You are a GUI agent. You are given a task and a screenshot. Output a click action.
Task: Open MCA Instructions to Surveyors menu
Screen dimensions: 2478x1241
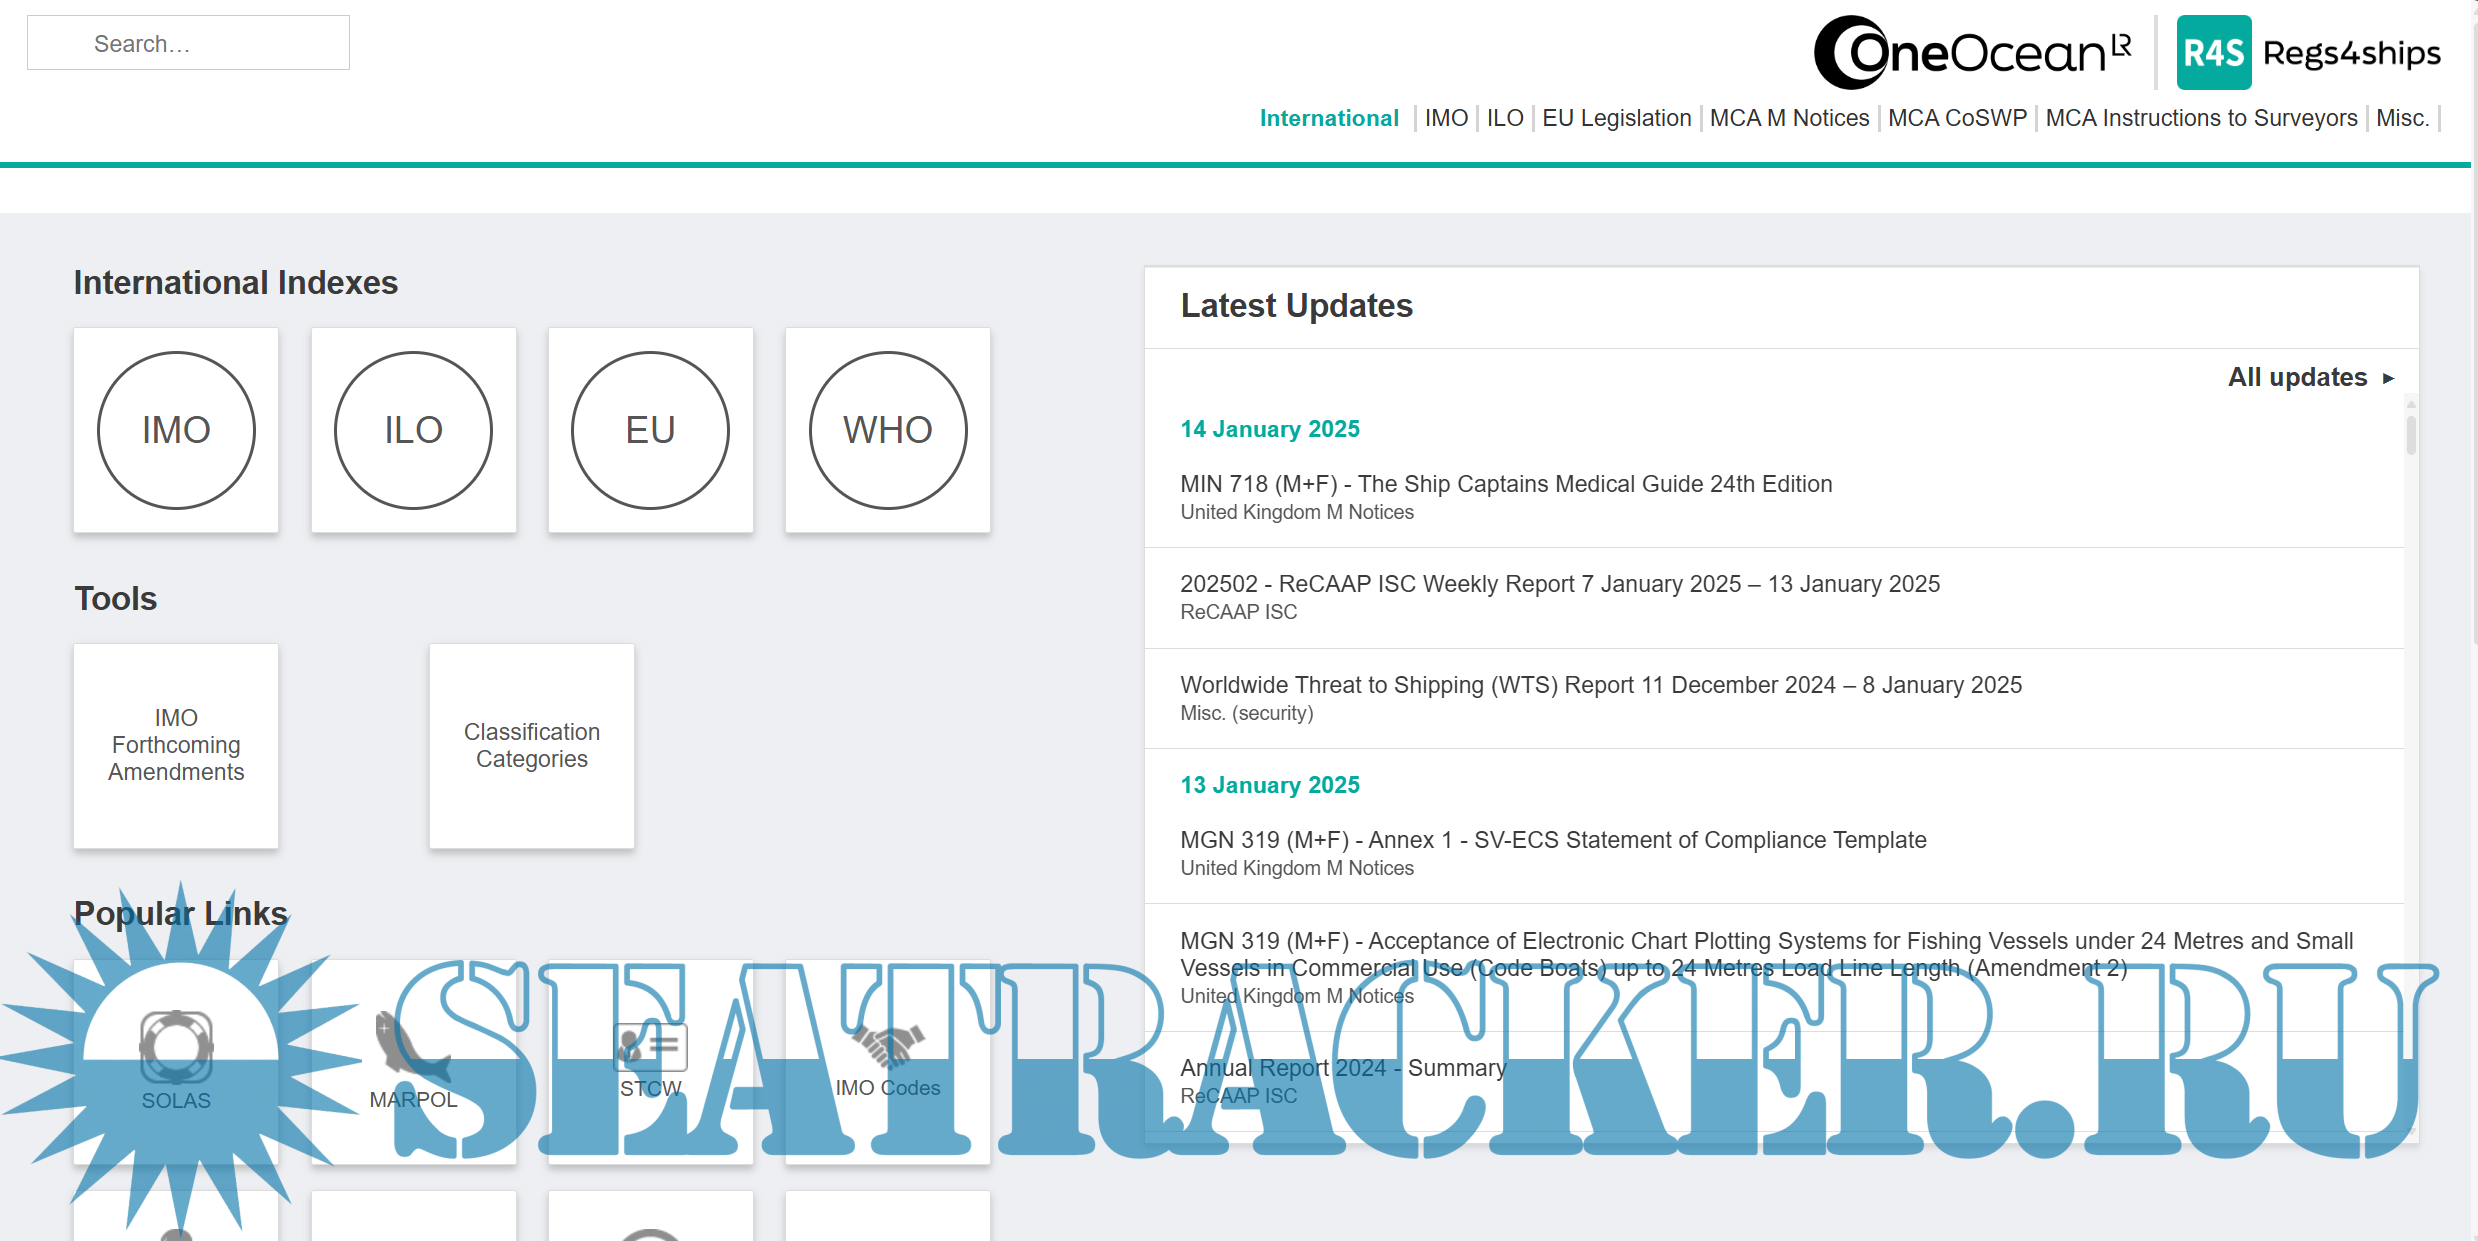[2201, 118]
